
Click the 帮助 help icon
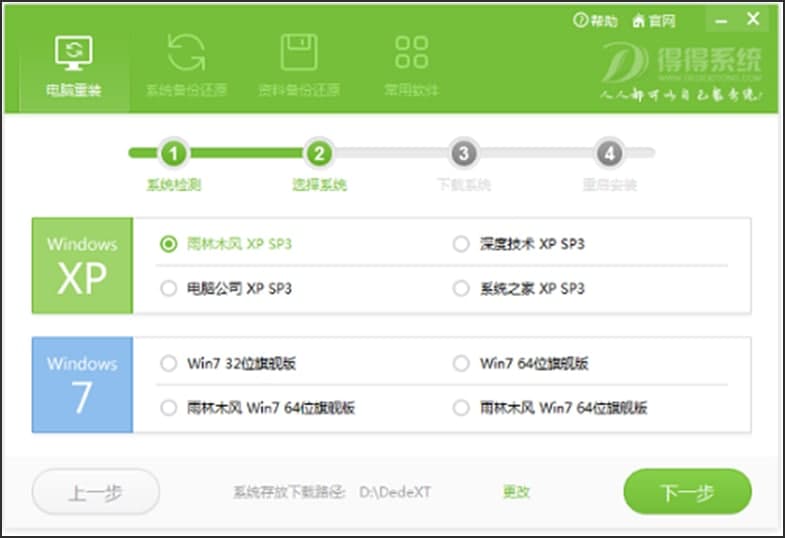click(595, 21)
